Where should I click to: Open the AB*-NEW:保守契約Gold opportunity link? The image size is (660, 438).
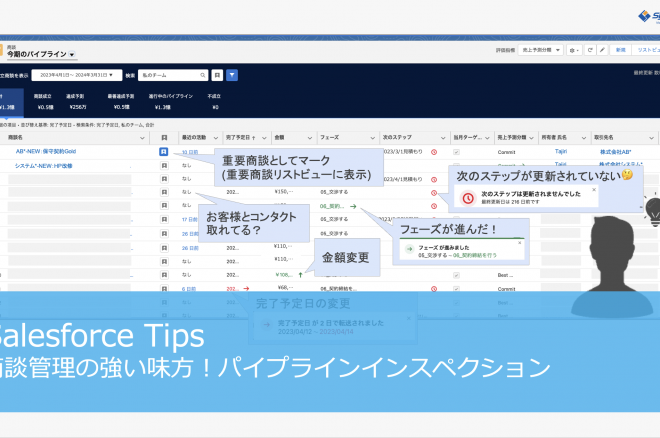[46, 151]
